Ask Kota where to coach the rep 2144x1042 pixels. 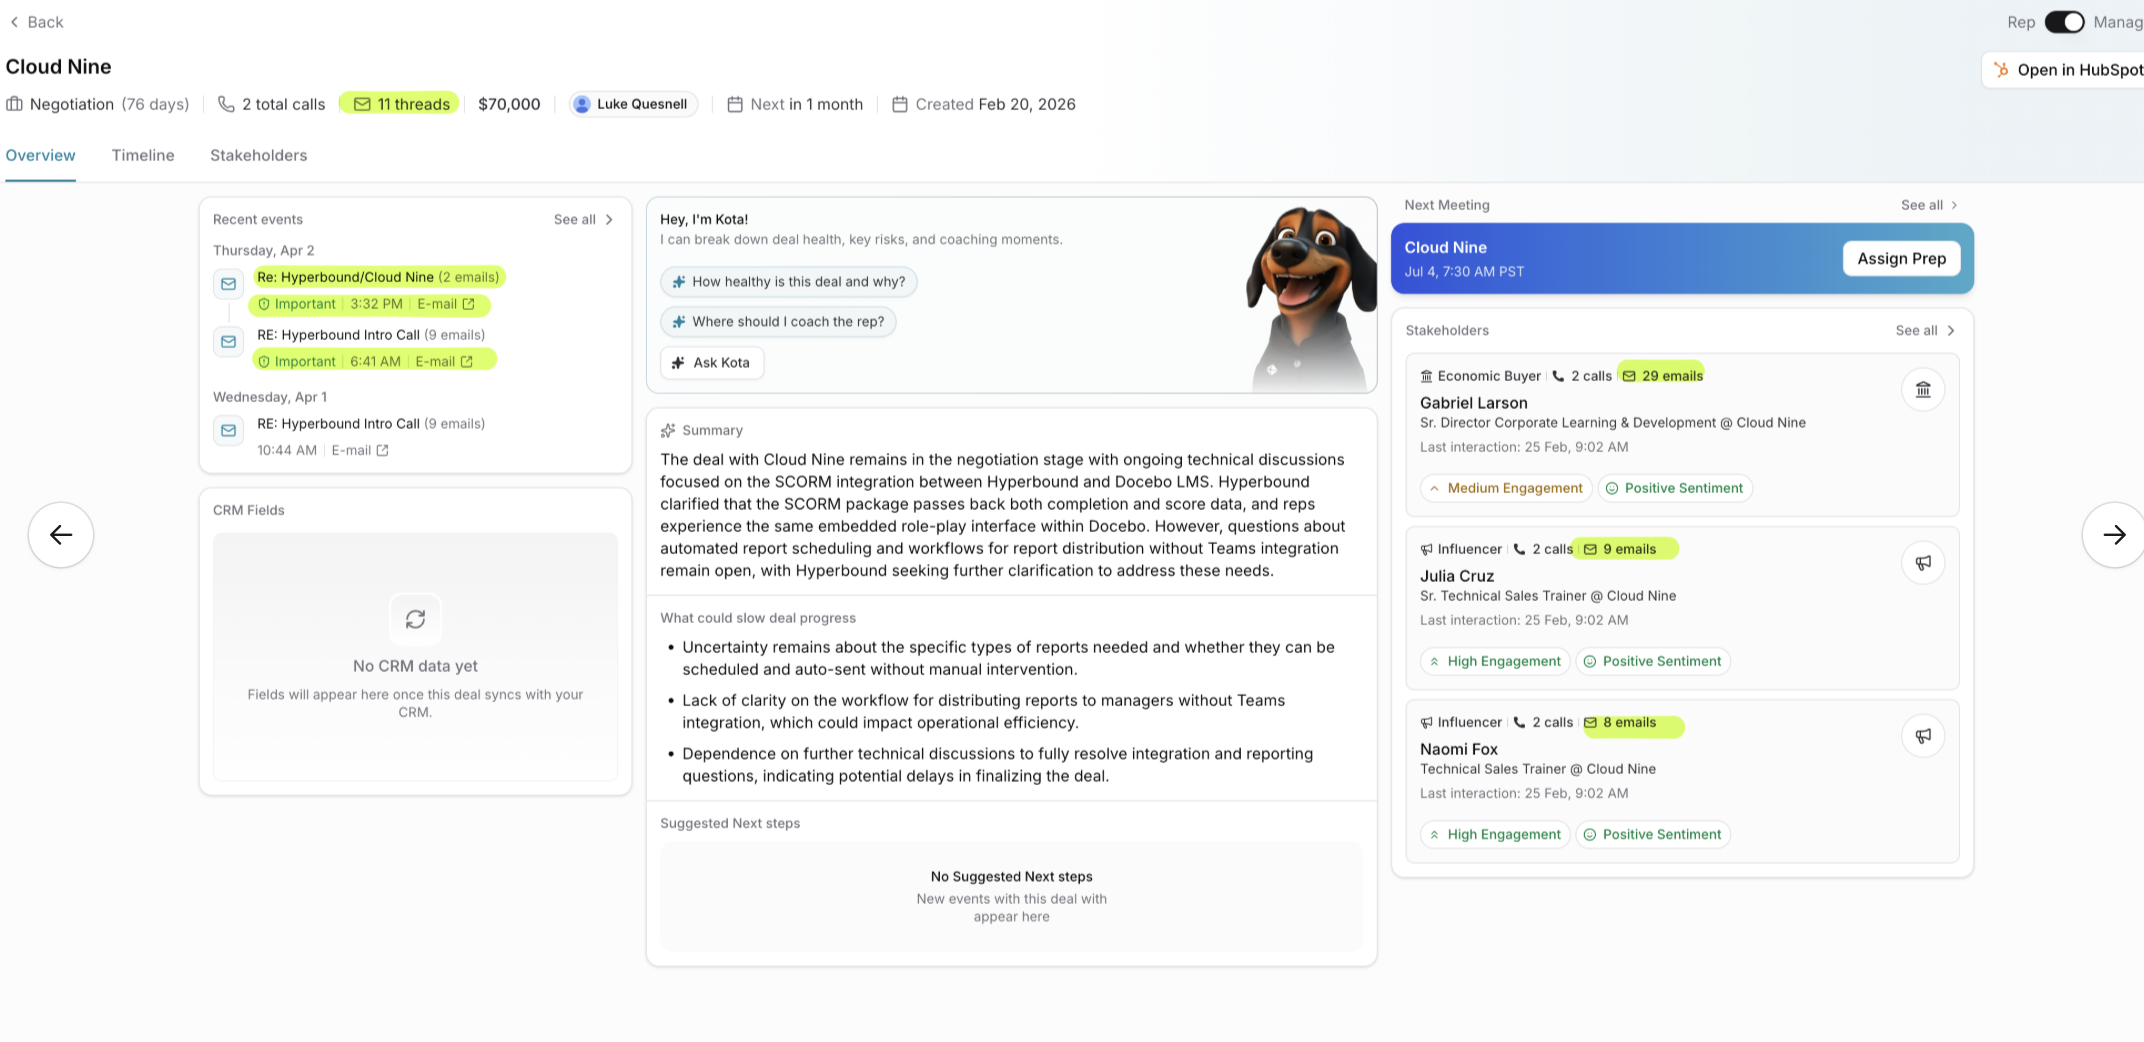[x=778, y=322]
